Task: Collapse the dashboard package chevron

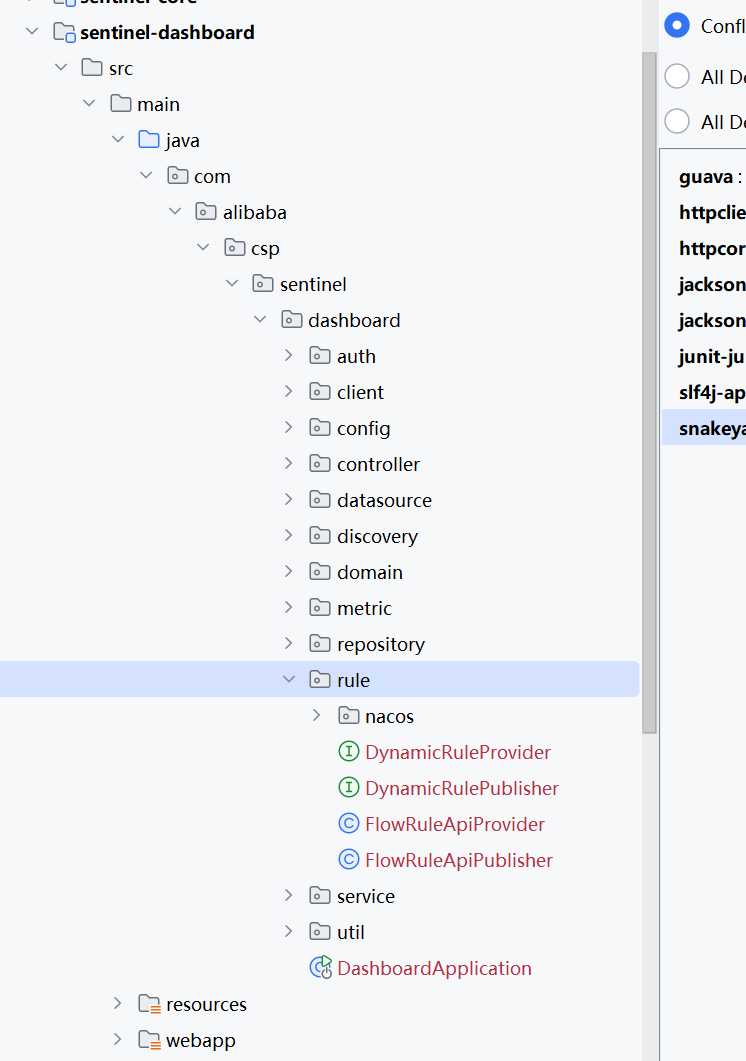Action: tap(260, 319)
